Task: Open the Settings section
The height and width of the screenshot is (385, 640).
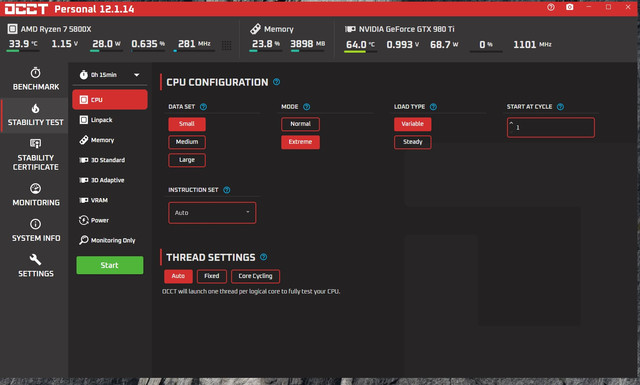Action: pos(36,266)
